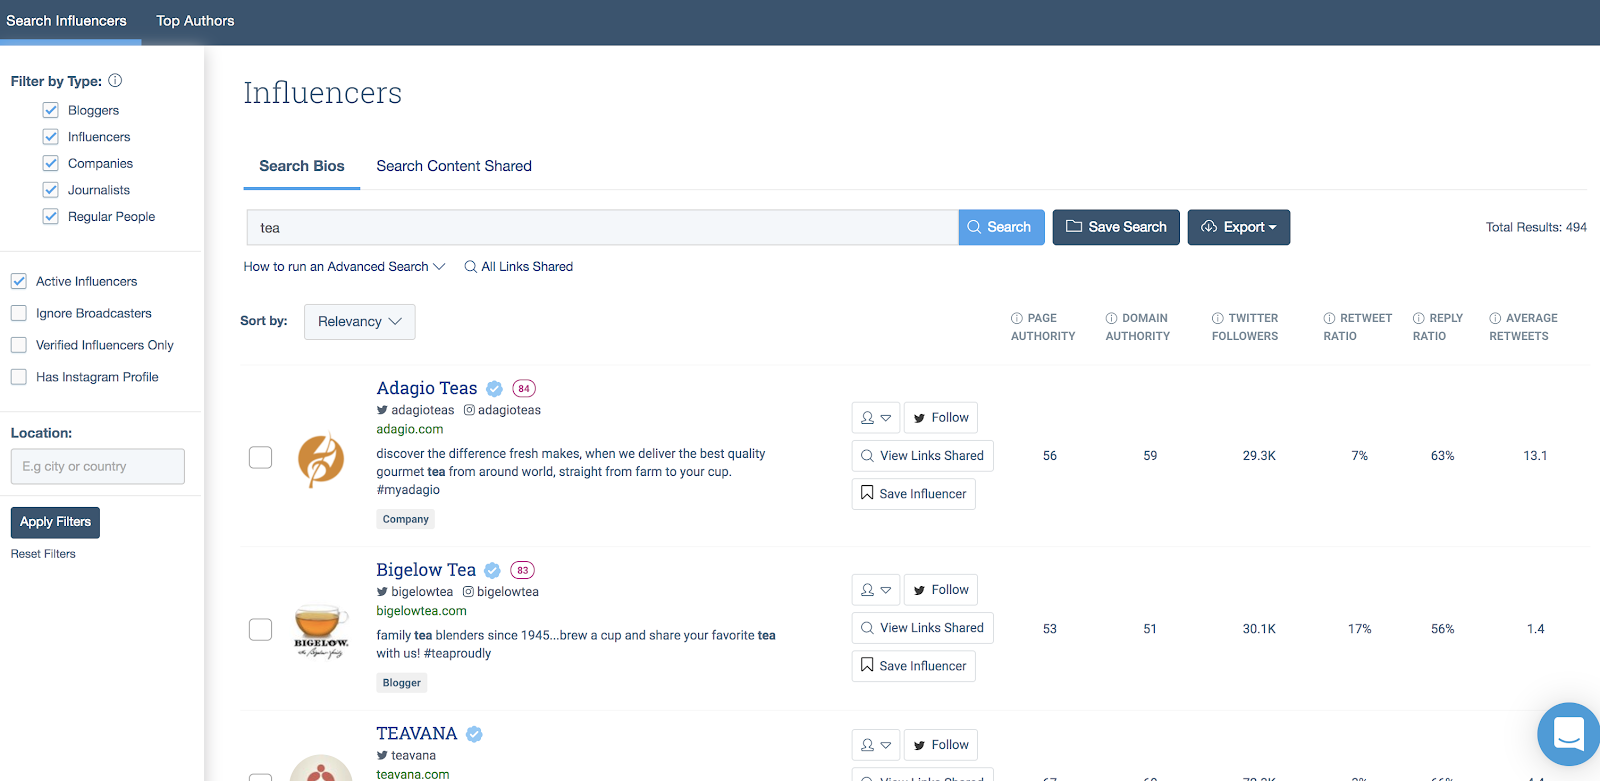The image size is (1600, 781).
Task: Toggle the Influencers filter checkbox
Action: (51, 137)
